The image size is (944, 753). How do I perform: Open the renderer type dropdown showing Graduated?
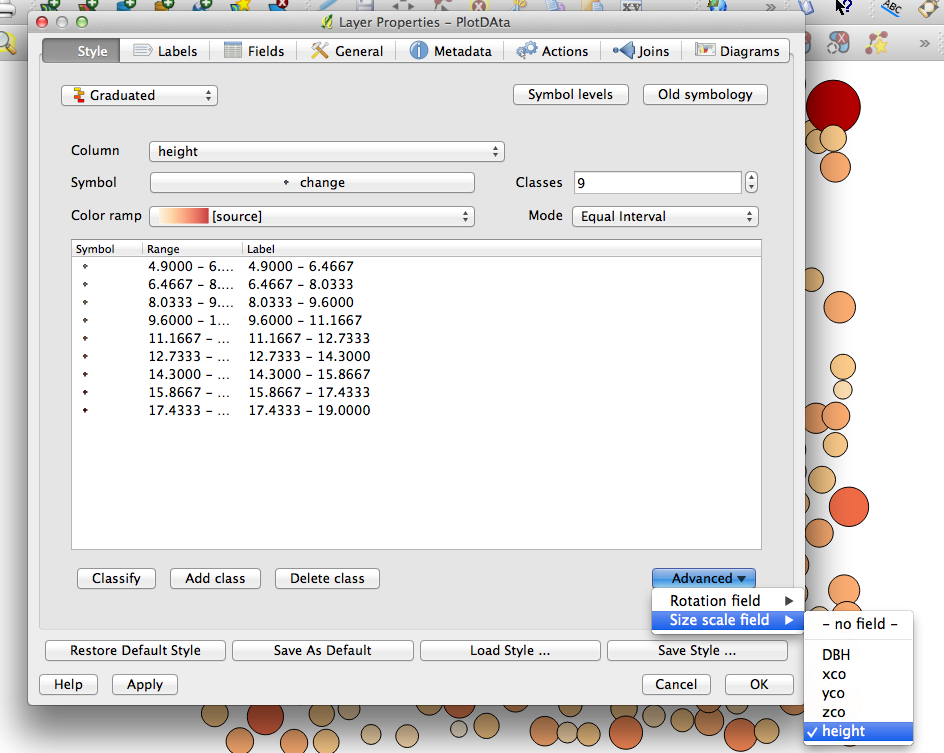pyautogui.click(x=139, y=95)
